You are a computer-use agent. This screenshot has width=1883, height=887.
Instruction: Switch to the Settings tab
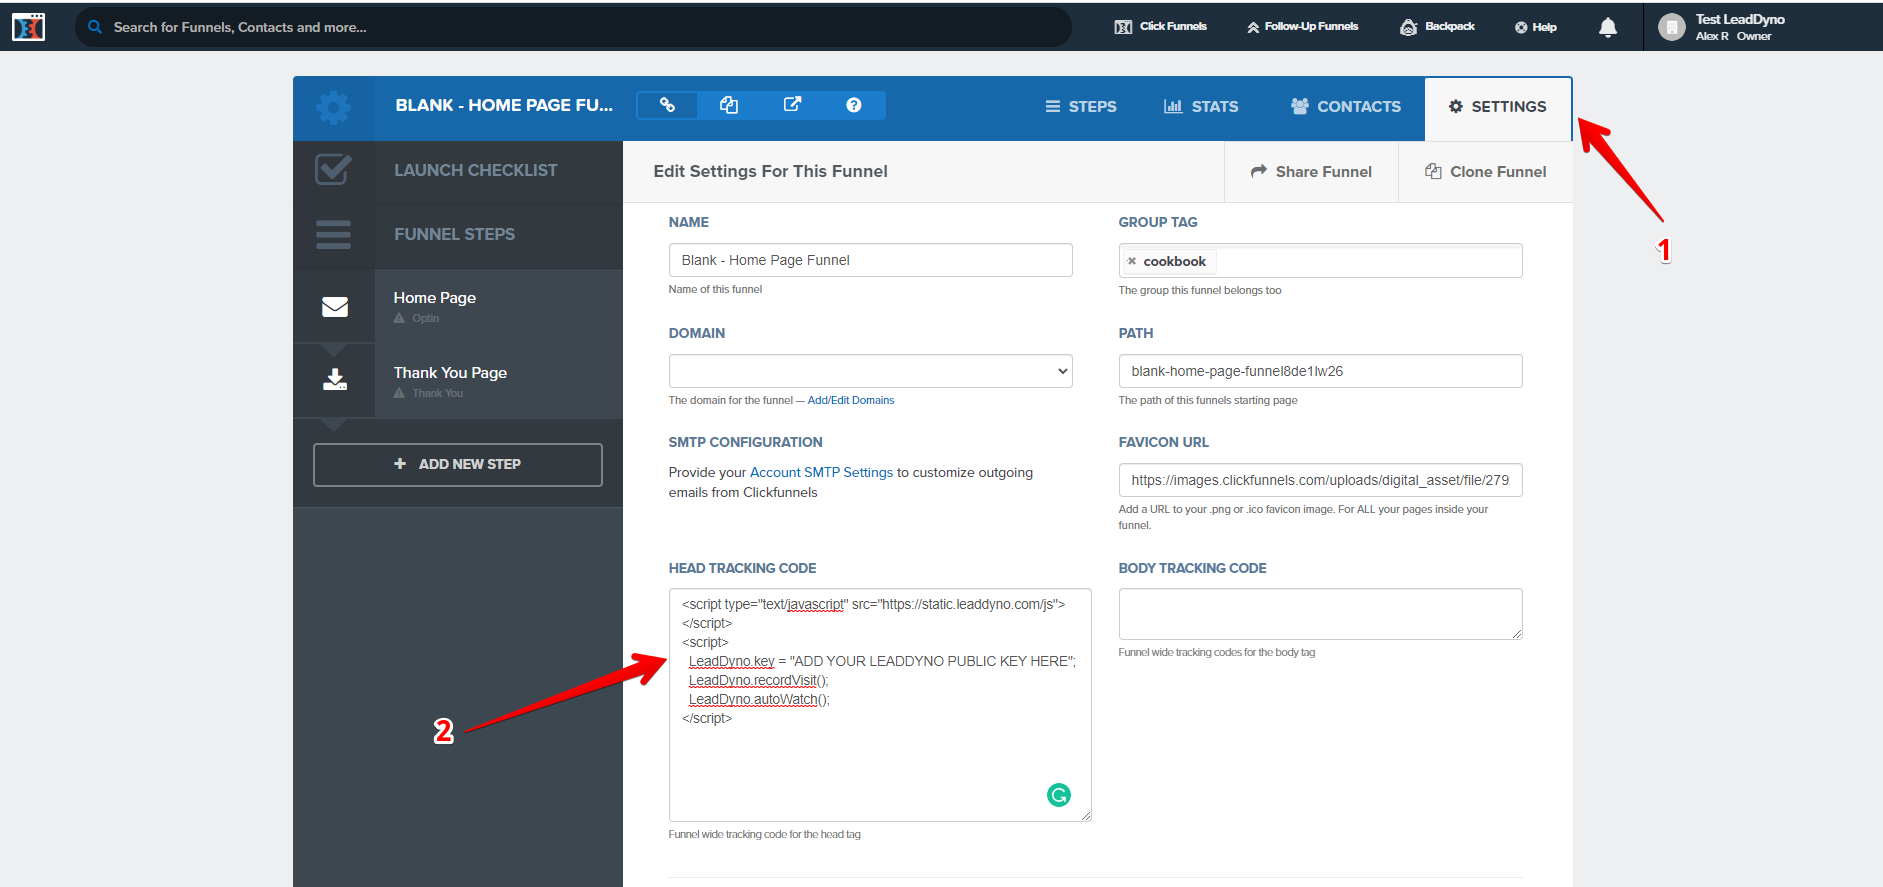click(1498, 108)
